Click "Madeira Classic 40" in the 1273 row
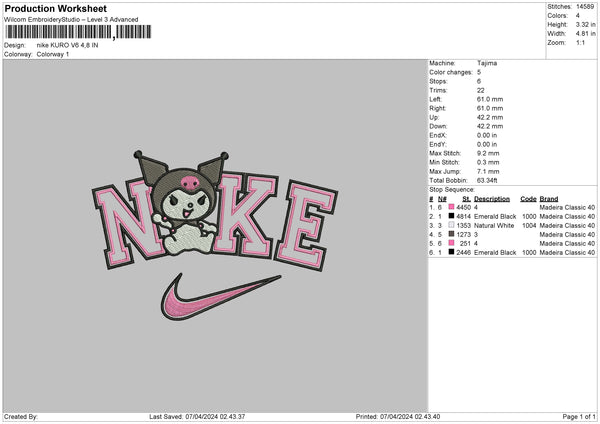The height and width of the screenshot is (424, 600). [x=567, y=234]
